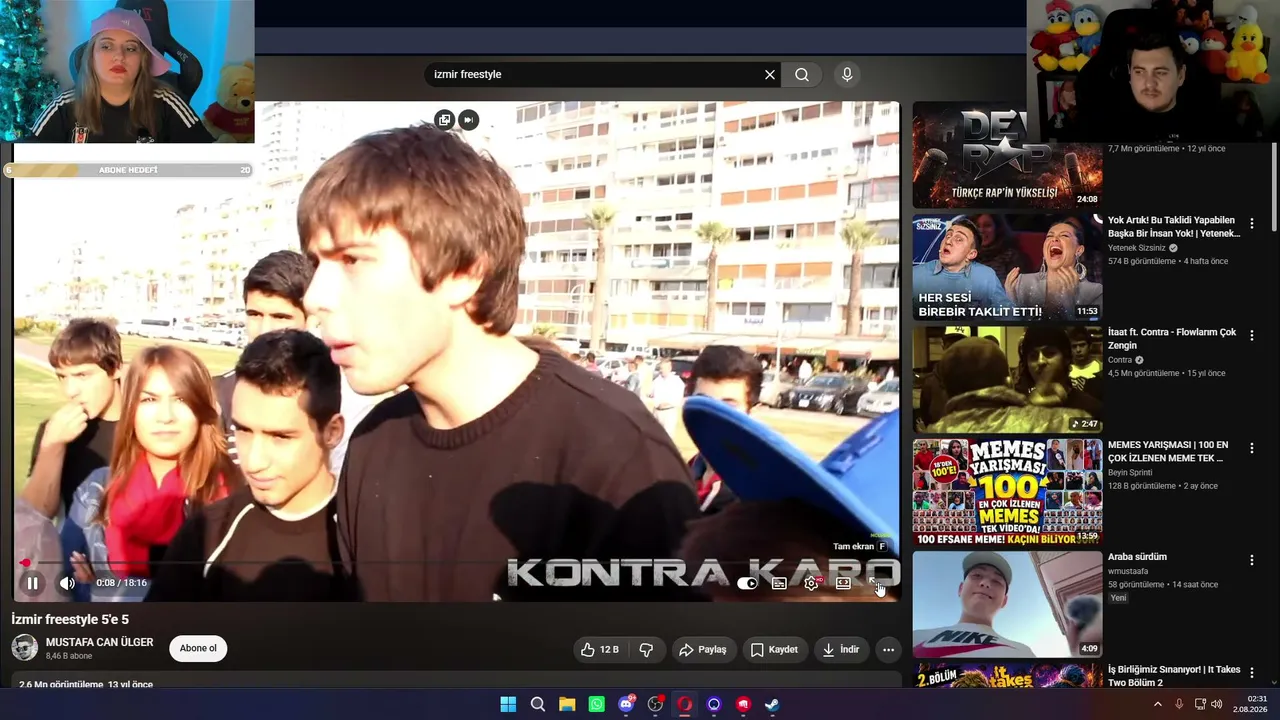Screen dimensions: 1280x720
Task: Share the video via Paylaş
Action: (x=702, y=650)
